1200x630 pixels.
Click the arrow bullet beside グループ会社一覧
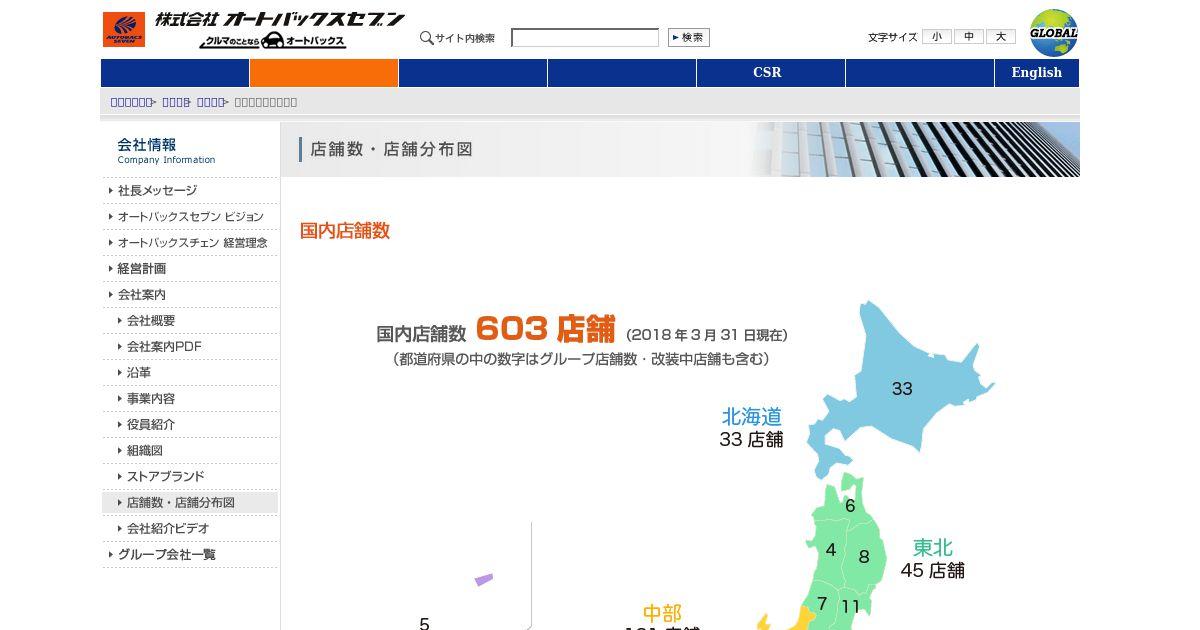[110, 555]
